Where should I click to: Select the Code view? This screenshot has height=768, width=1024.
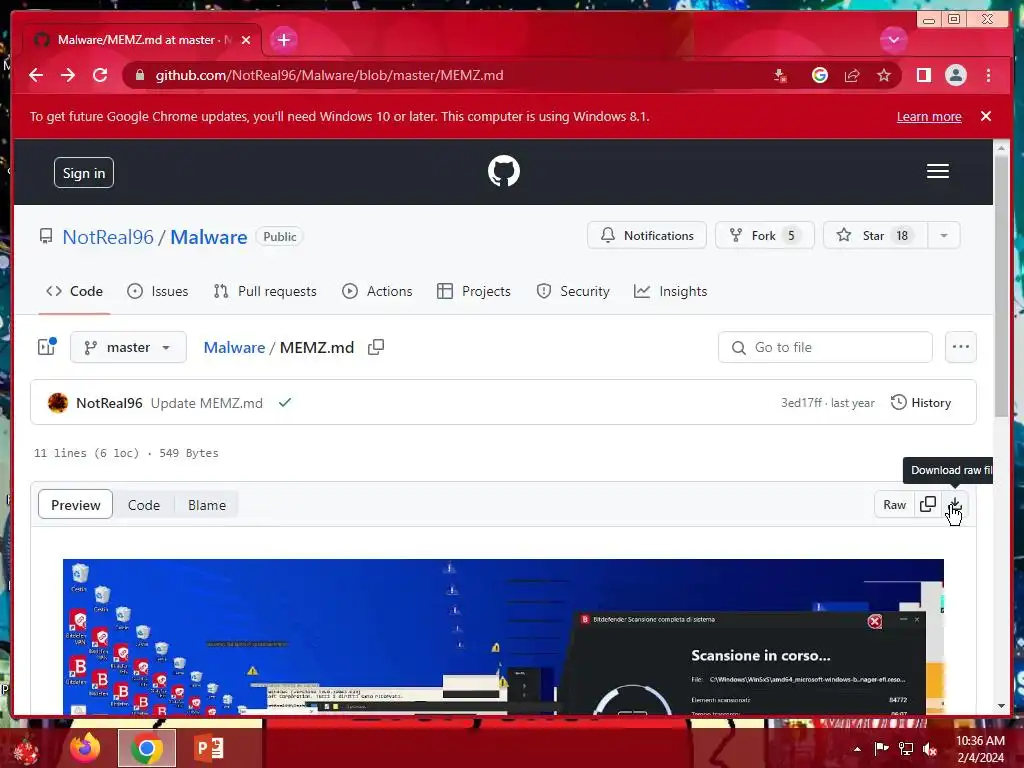click(x=144, y=505)
